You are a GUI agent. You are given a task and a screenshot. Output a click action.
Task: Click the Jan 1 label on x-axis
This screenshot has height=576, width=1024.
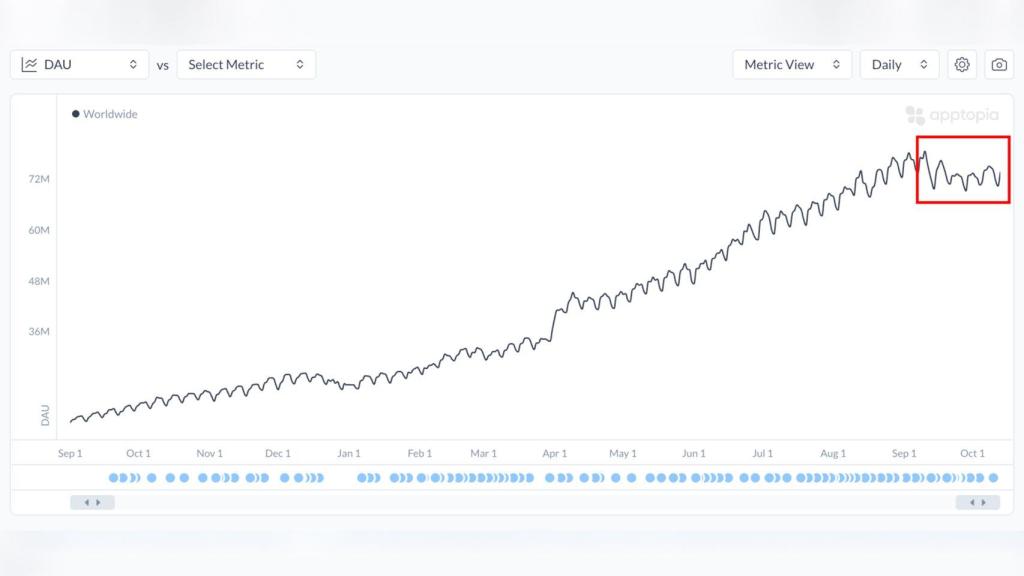click(349, 454)
